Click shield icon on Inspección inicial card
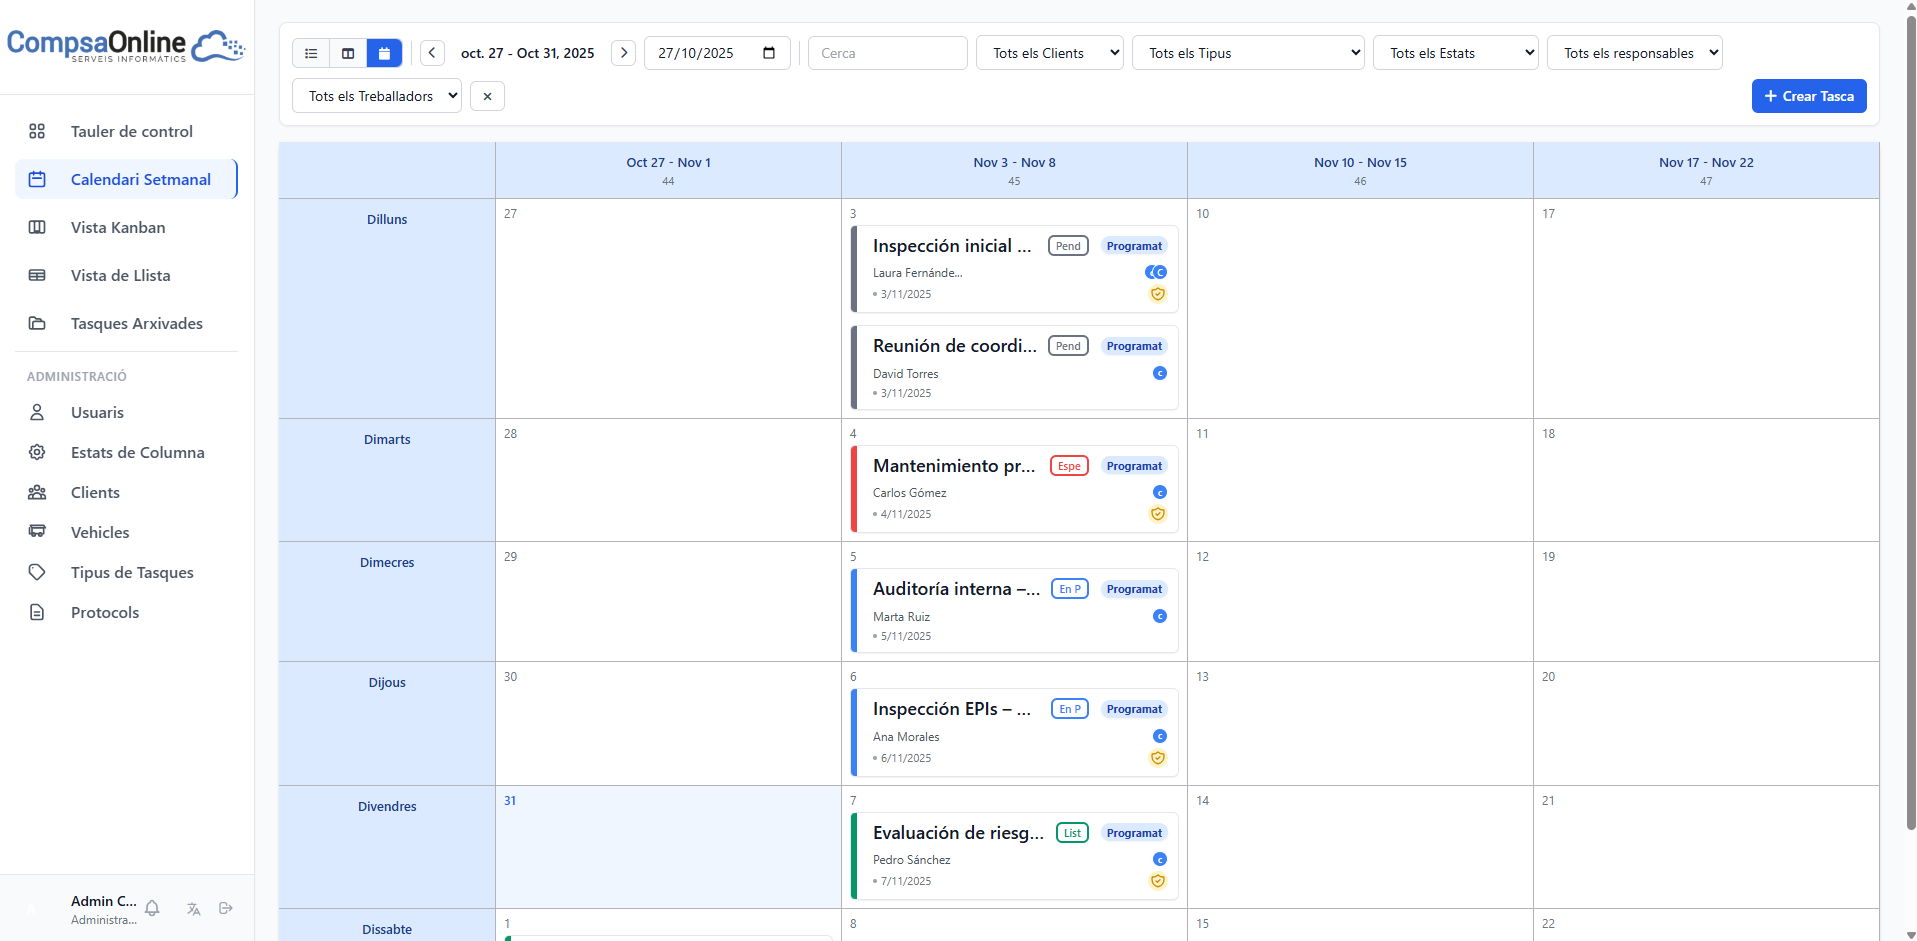This screenshot has height=941, width=1917. click(1158, 294)
